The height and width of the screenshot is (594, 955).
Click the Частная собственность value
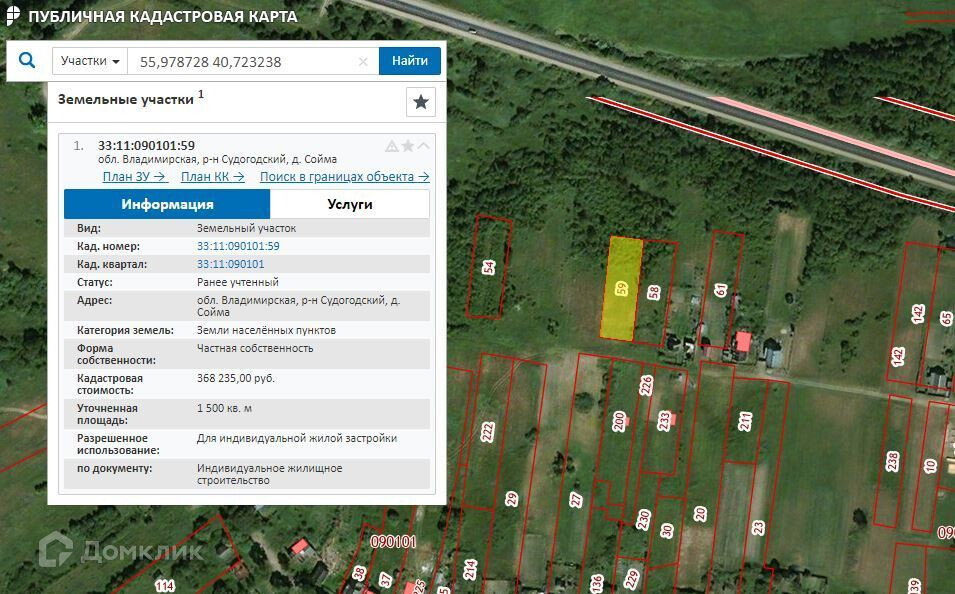pos(255,348)
